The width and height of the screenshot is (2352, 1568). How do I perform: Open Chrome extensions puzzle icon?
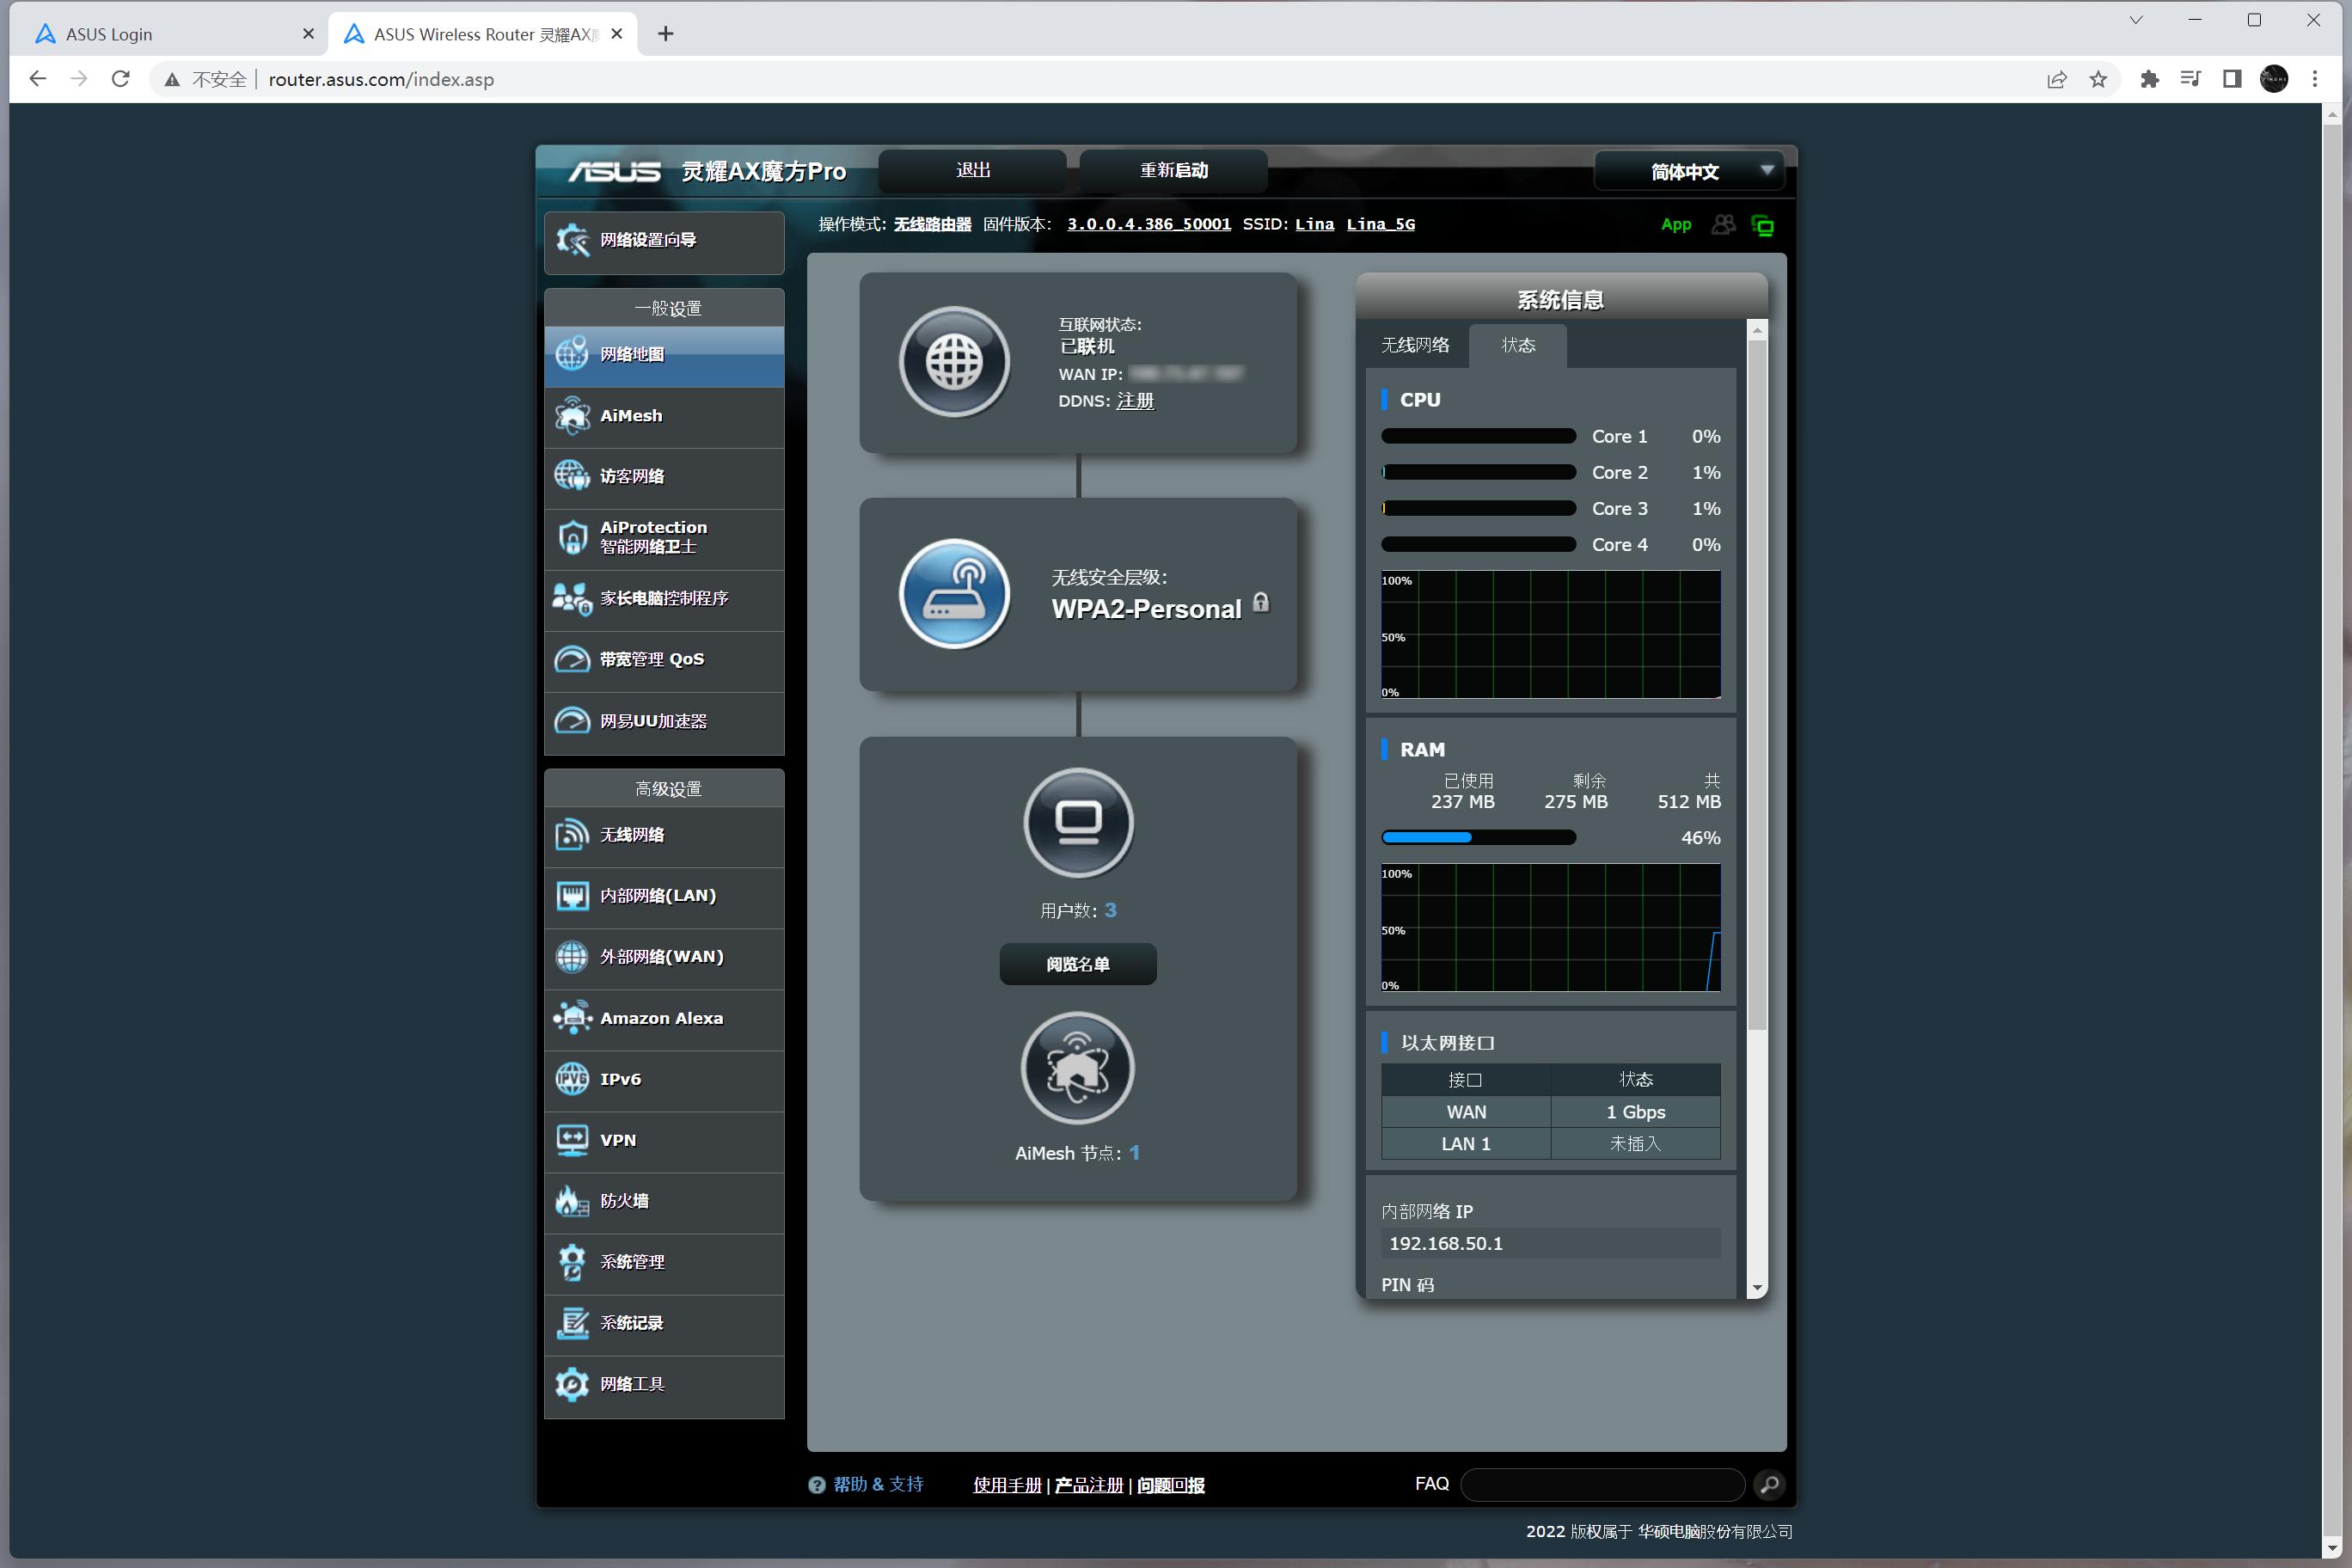point(2148,79)
